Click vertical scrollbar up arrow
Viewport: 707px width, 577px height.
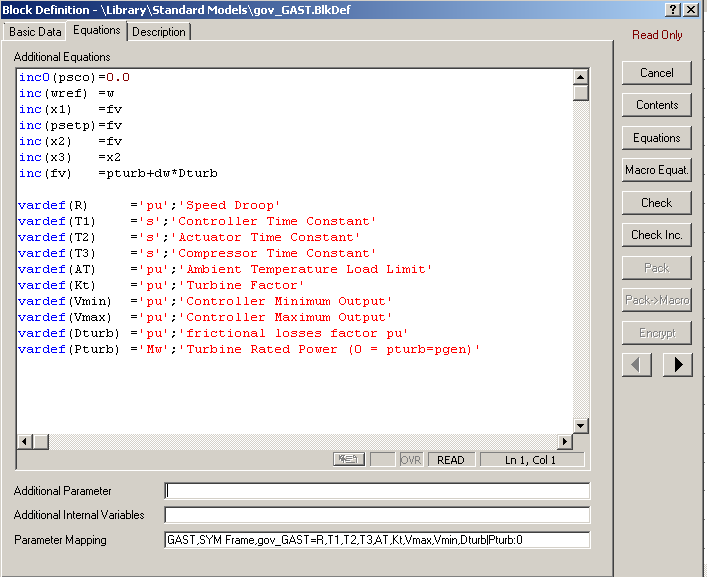click(580, 77)
